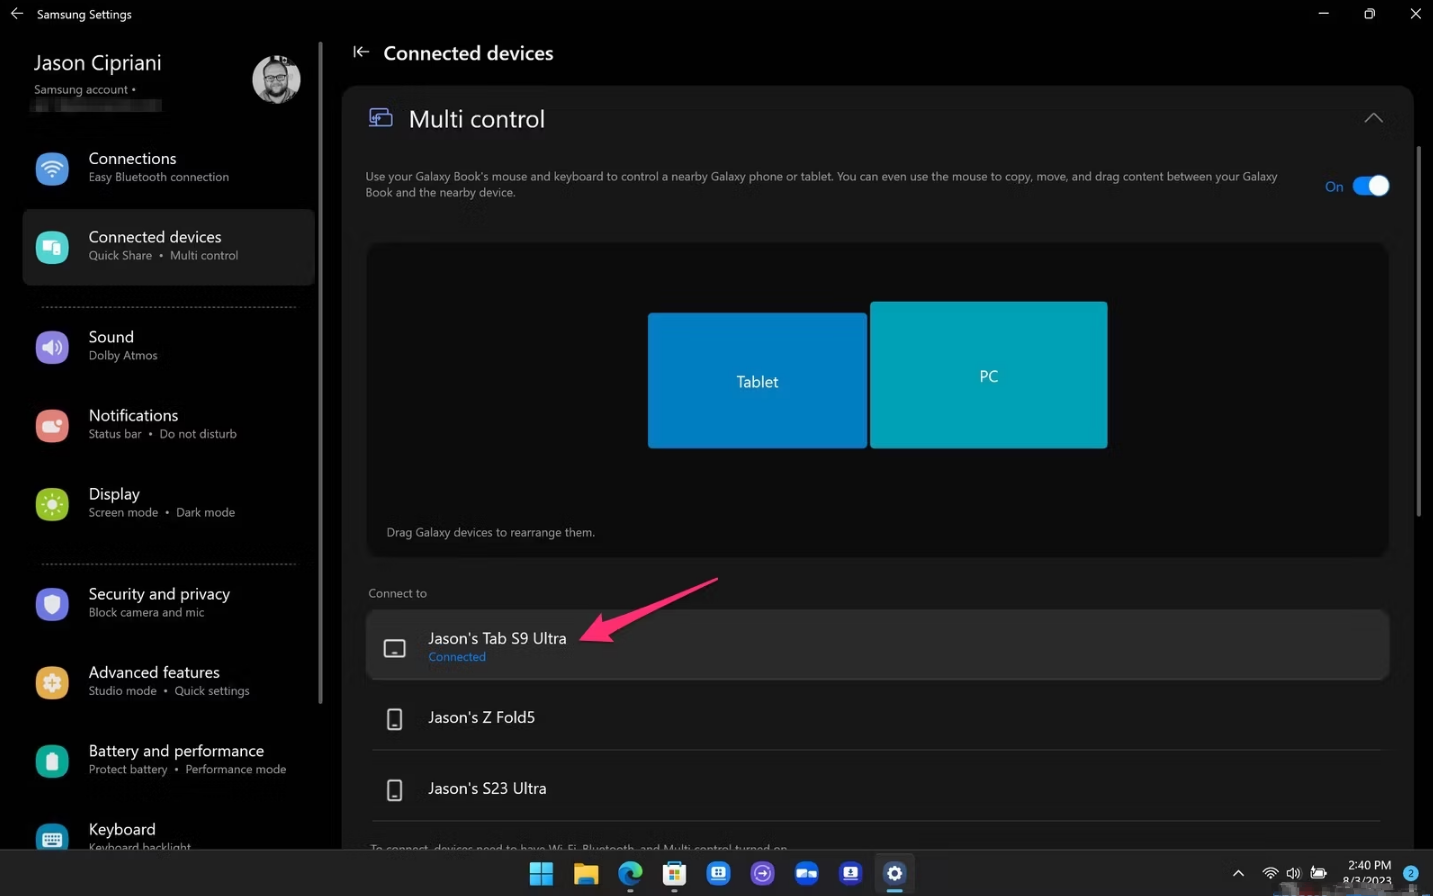The image size is (1433, 896).
Task: Turn off the Multi control toggle
Action: point(1371,186)
